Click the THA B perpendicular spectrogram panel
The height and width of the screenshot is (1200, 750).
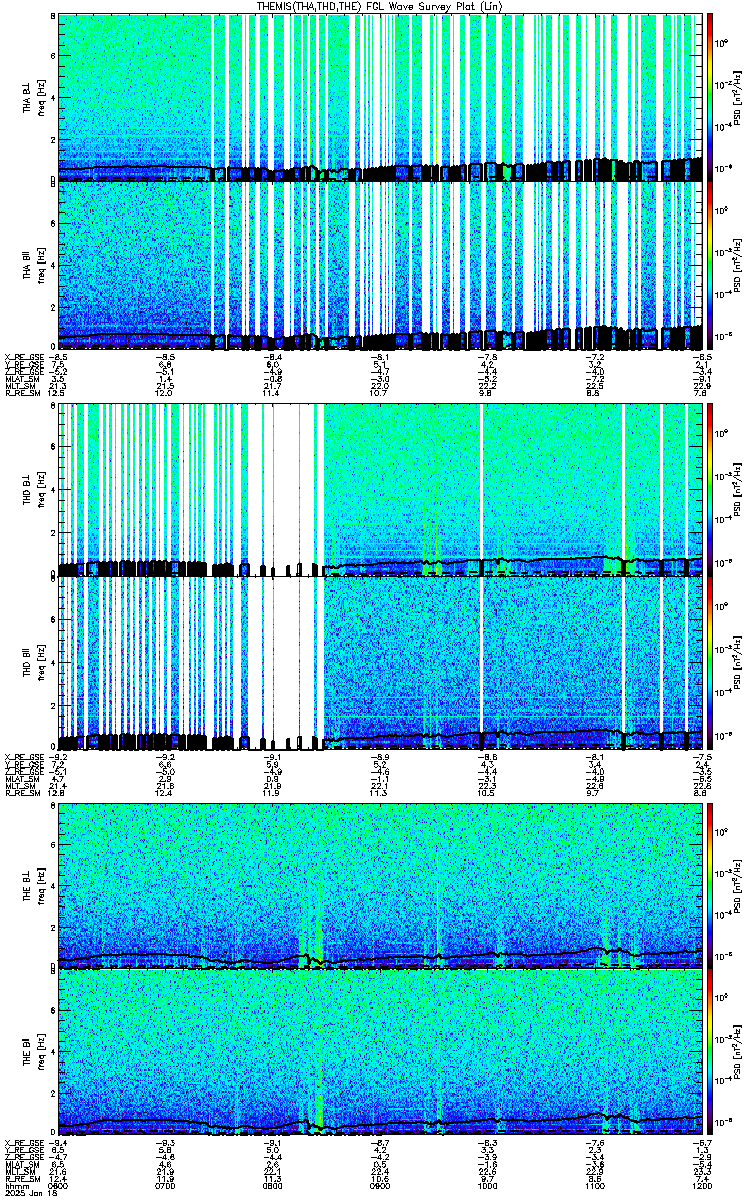381,96
